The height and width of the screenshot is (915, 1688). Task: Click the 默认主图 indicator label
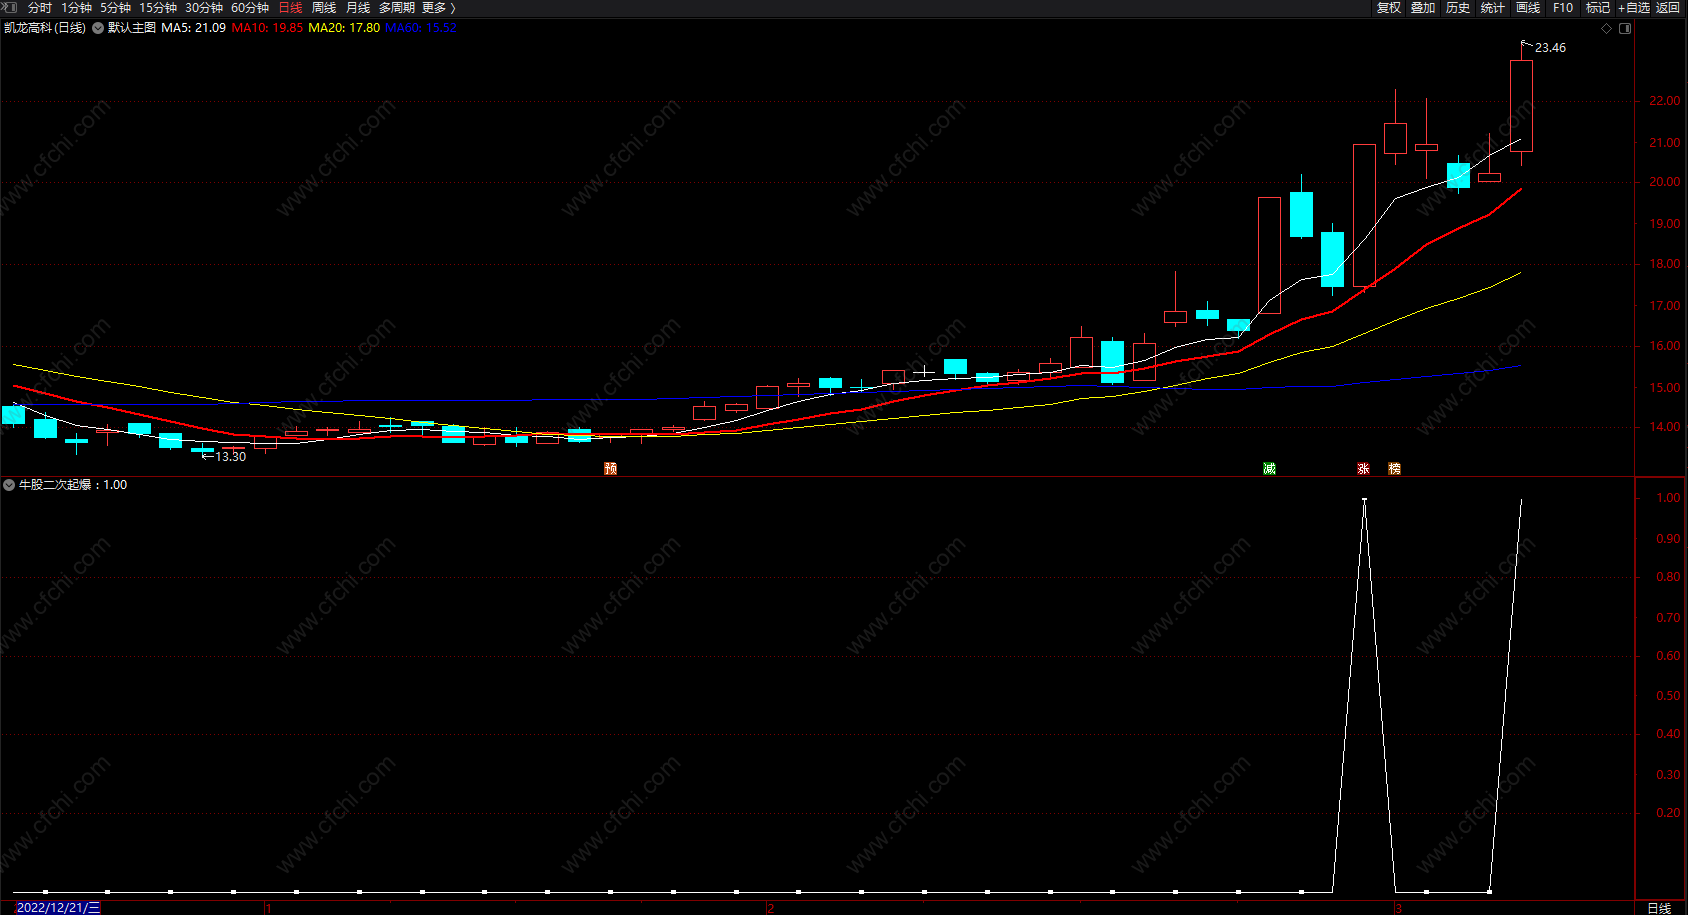pyautogui.click(x=132, y=28)
